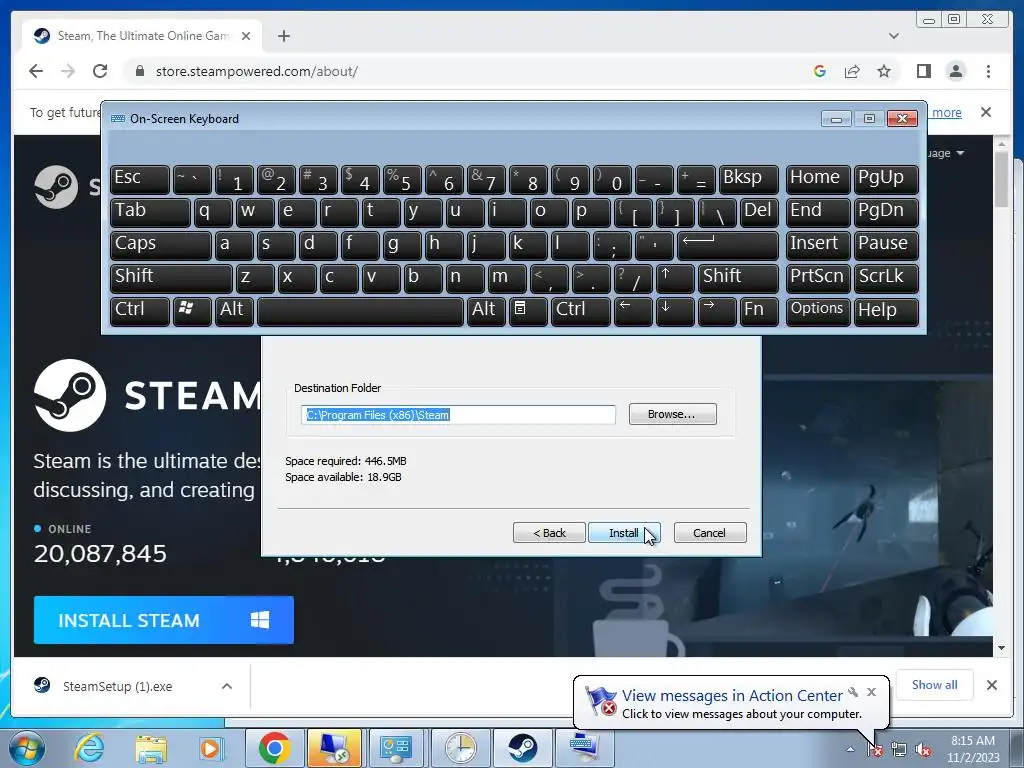Click Show all downloads

(x=935, y=685)
